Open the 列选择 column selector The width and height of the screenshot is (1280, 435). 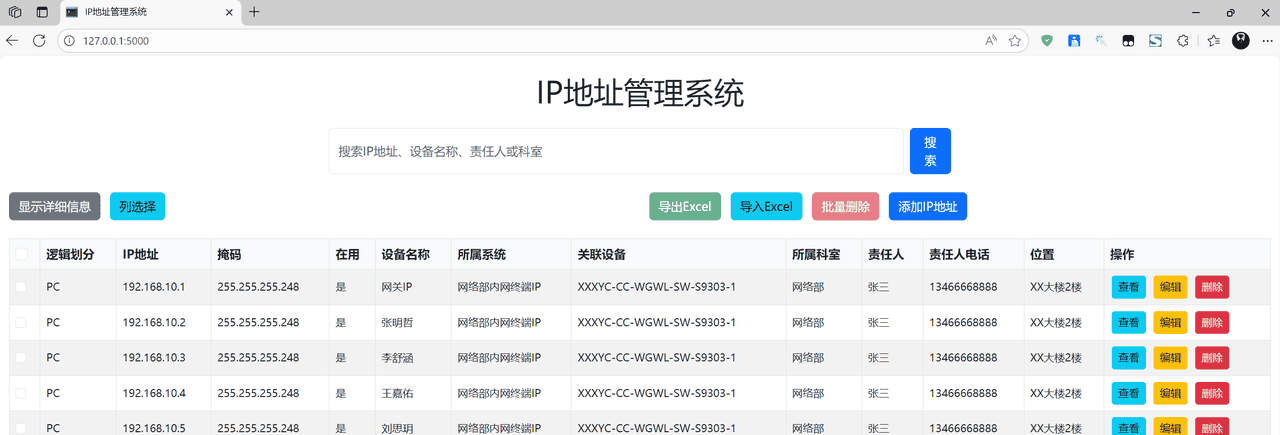pos(137,207)
